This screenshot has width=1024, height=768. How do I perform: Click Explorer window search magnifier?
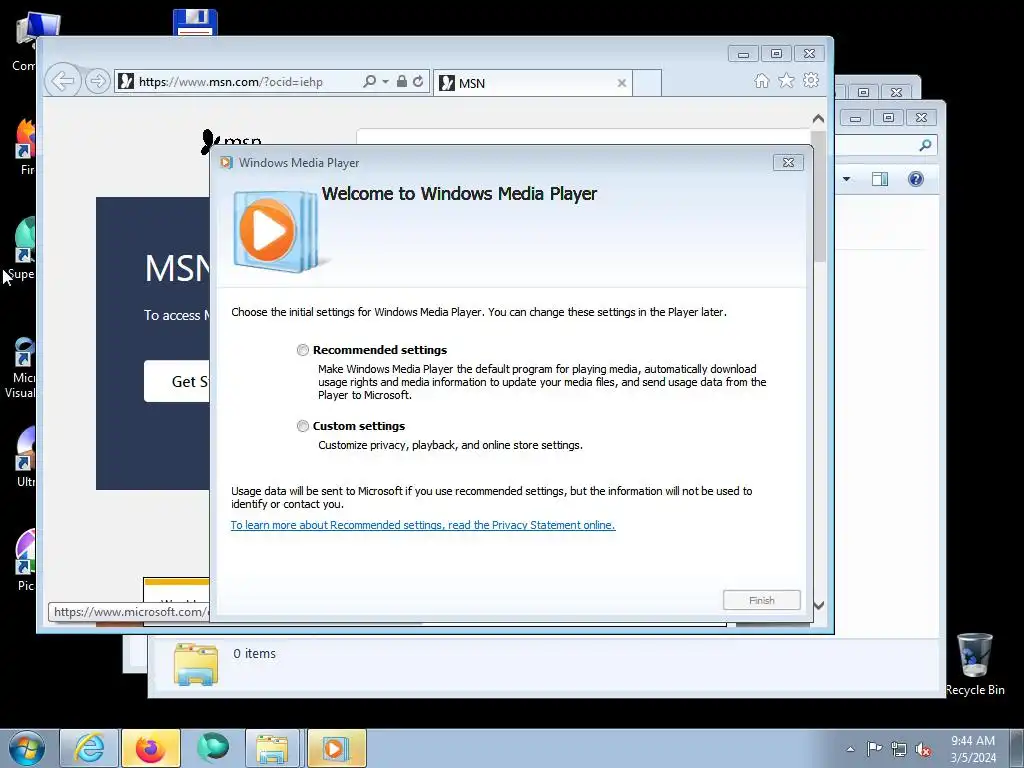(925, 145)
